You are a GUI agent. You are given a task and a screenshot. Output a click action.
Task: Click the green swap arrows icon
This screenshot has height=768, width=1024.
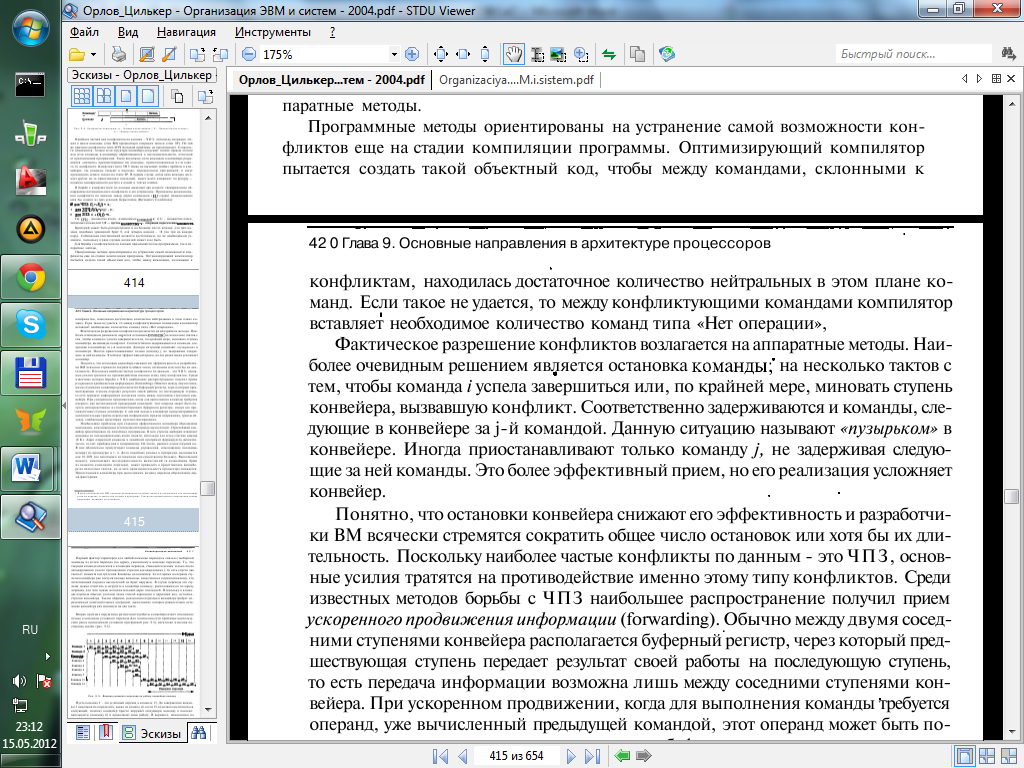[x=609, y=54]
